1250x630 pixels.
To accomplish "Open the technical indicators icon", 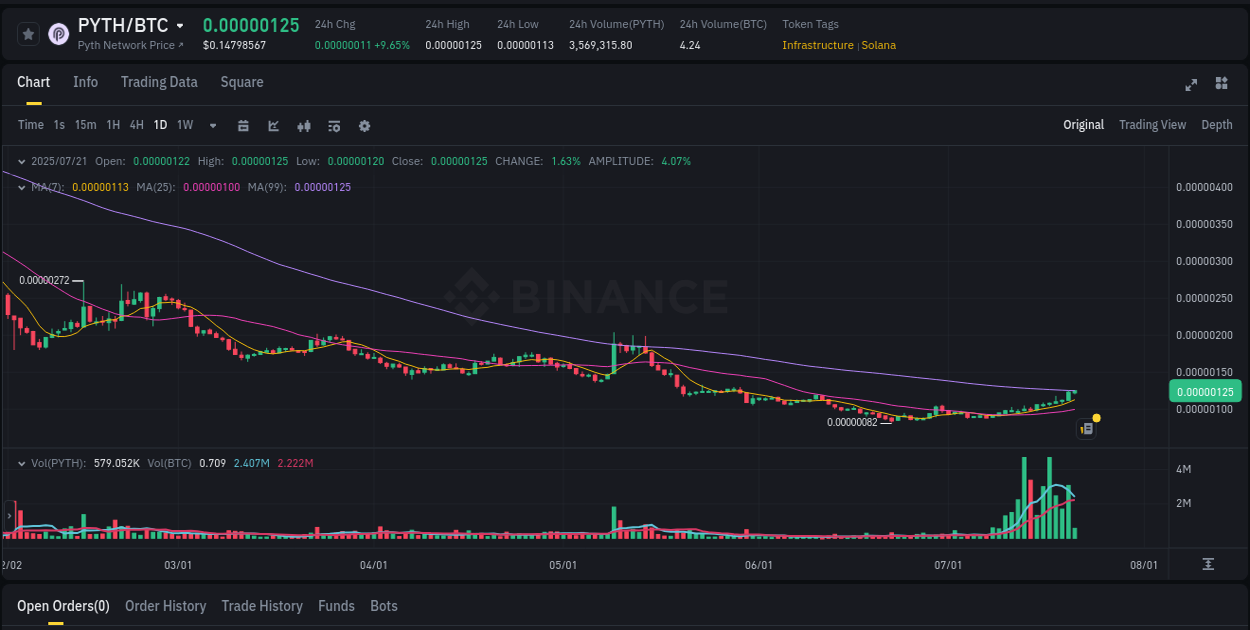I will click(x=304, y=125).
